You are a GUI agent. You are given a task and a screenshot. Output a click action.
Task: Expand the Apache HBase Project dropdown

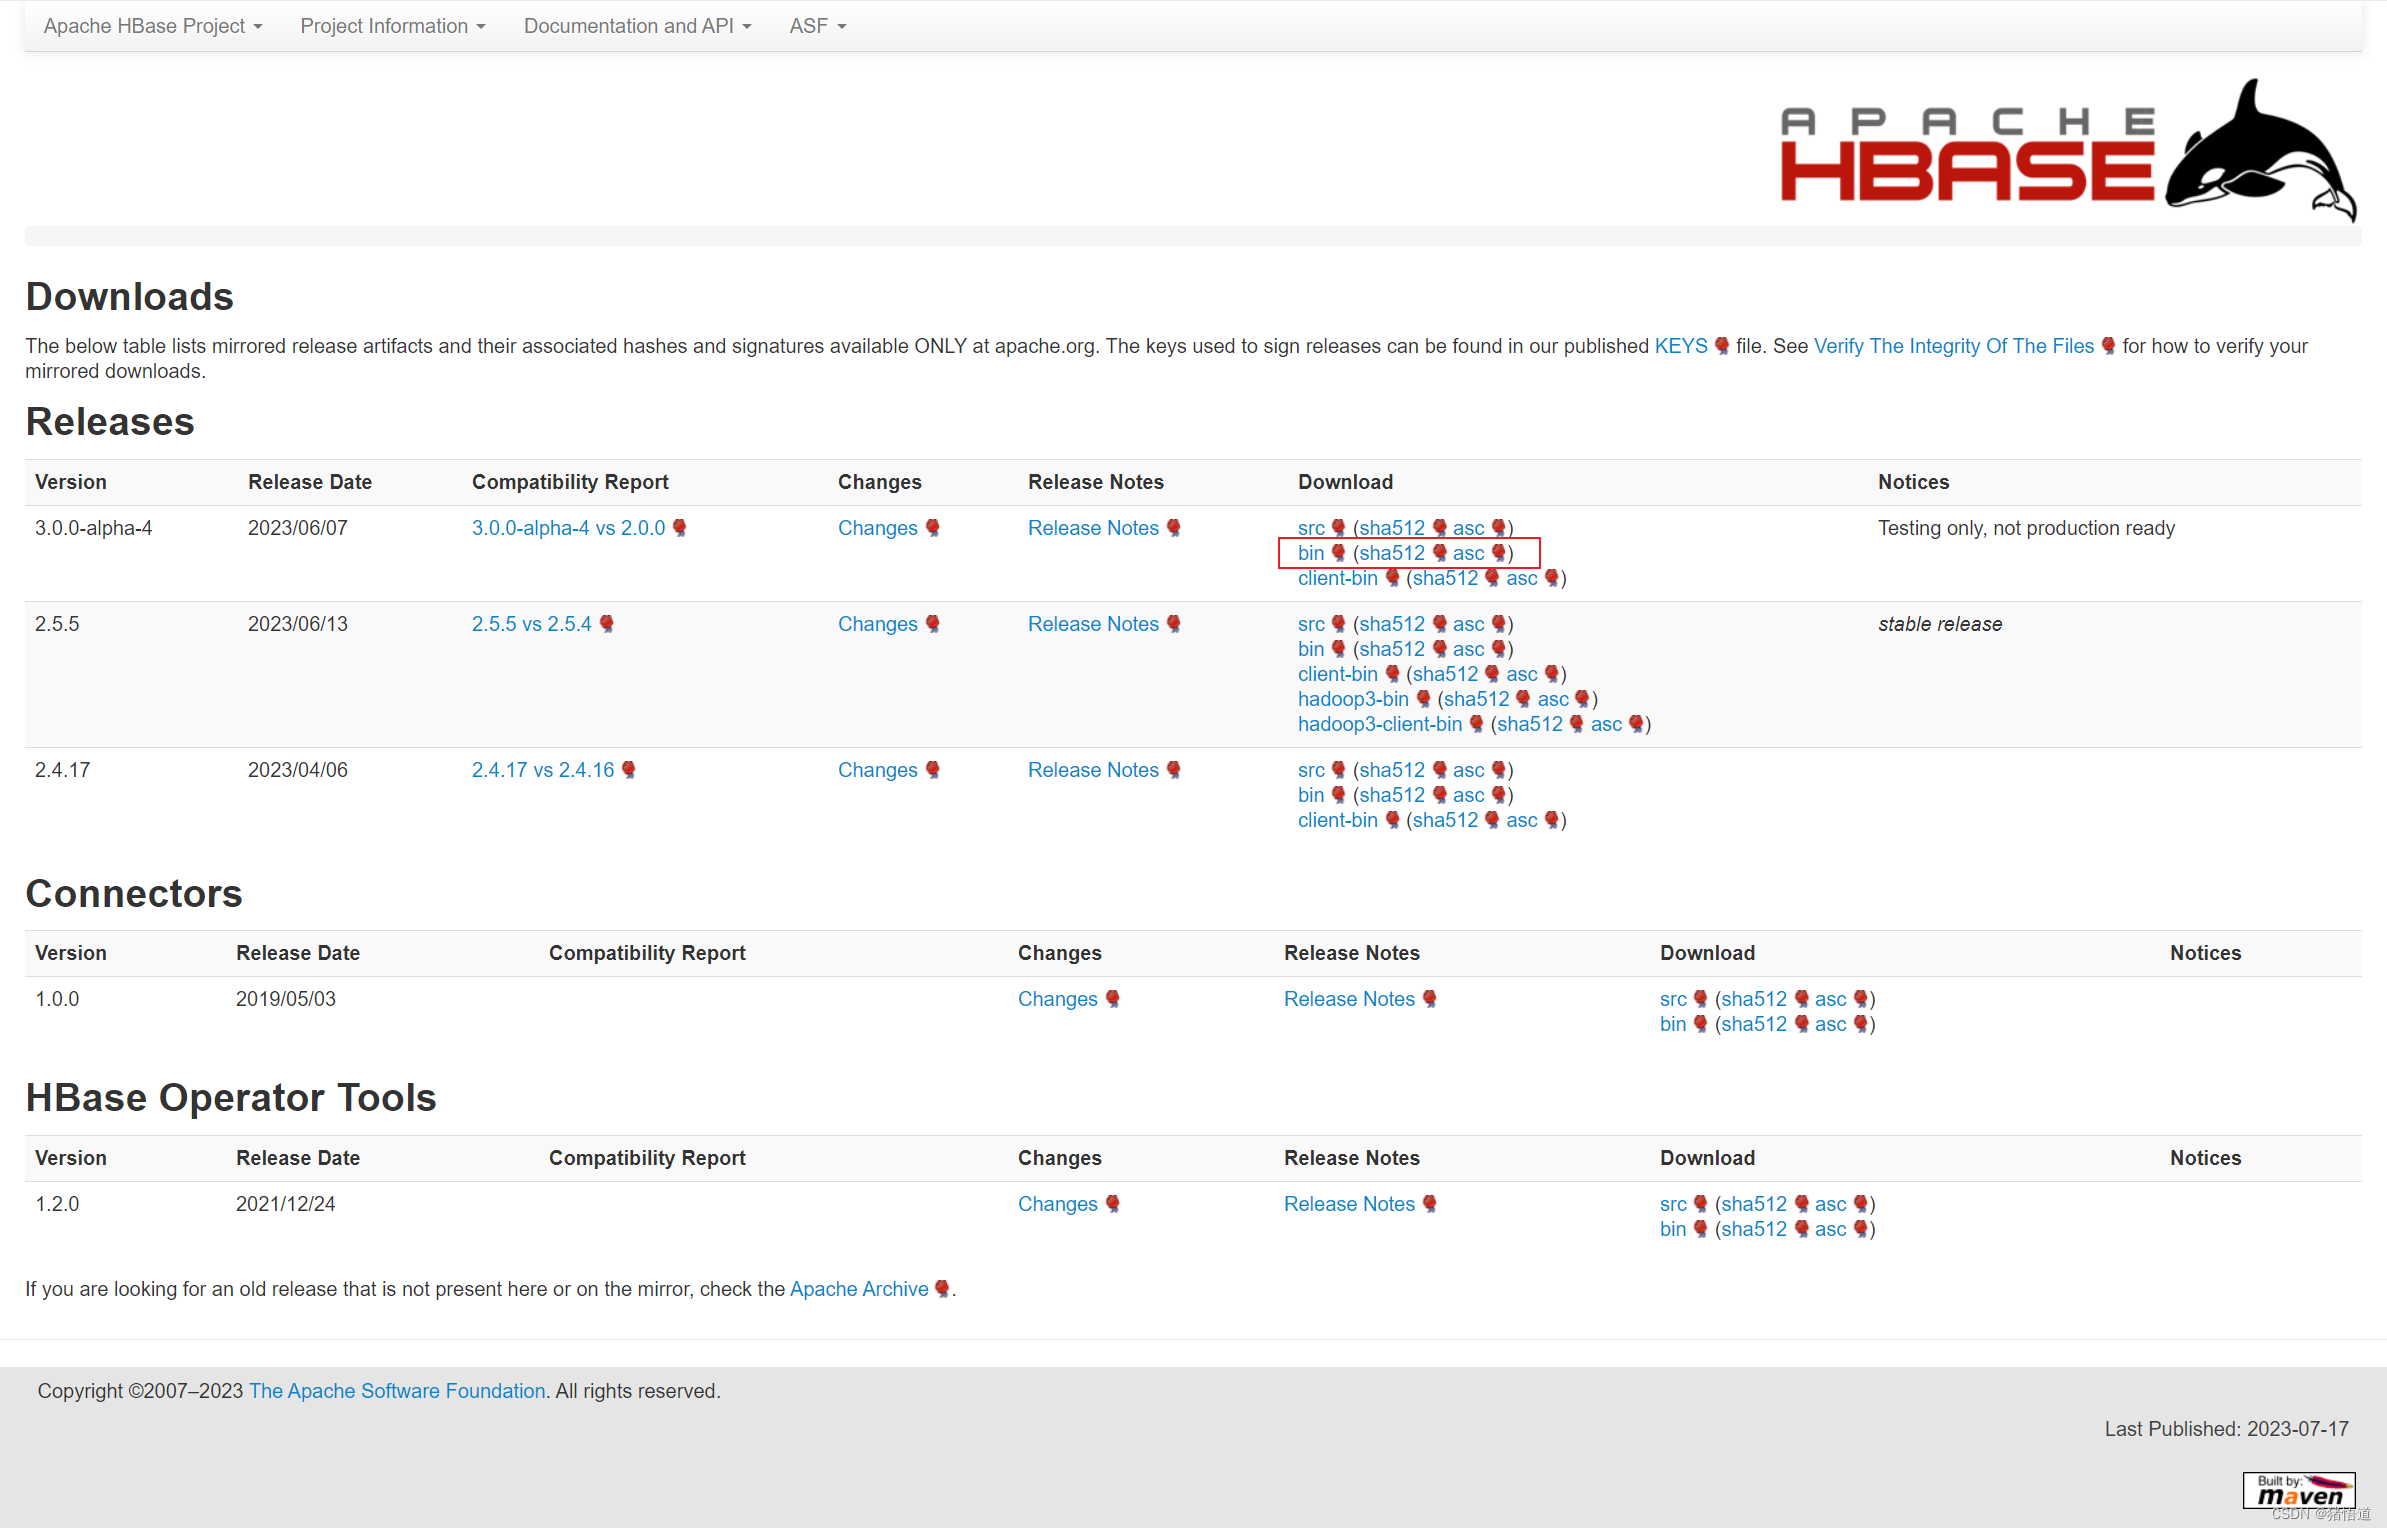coord(152,26)
